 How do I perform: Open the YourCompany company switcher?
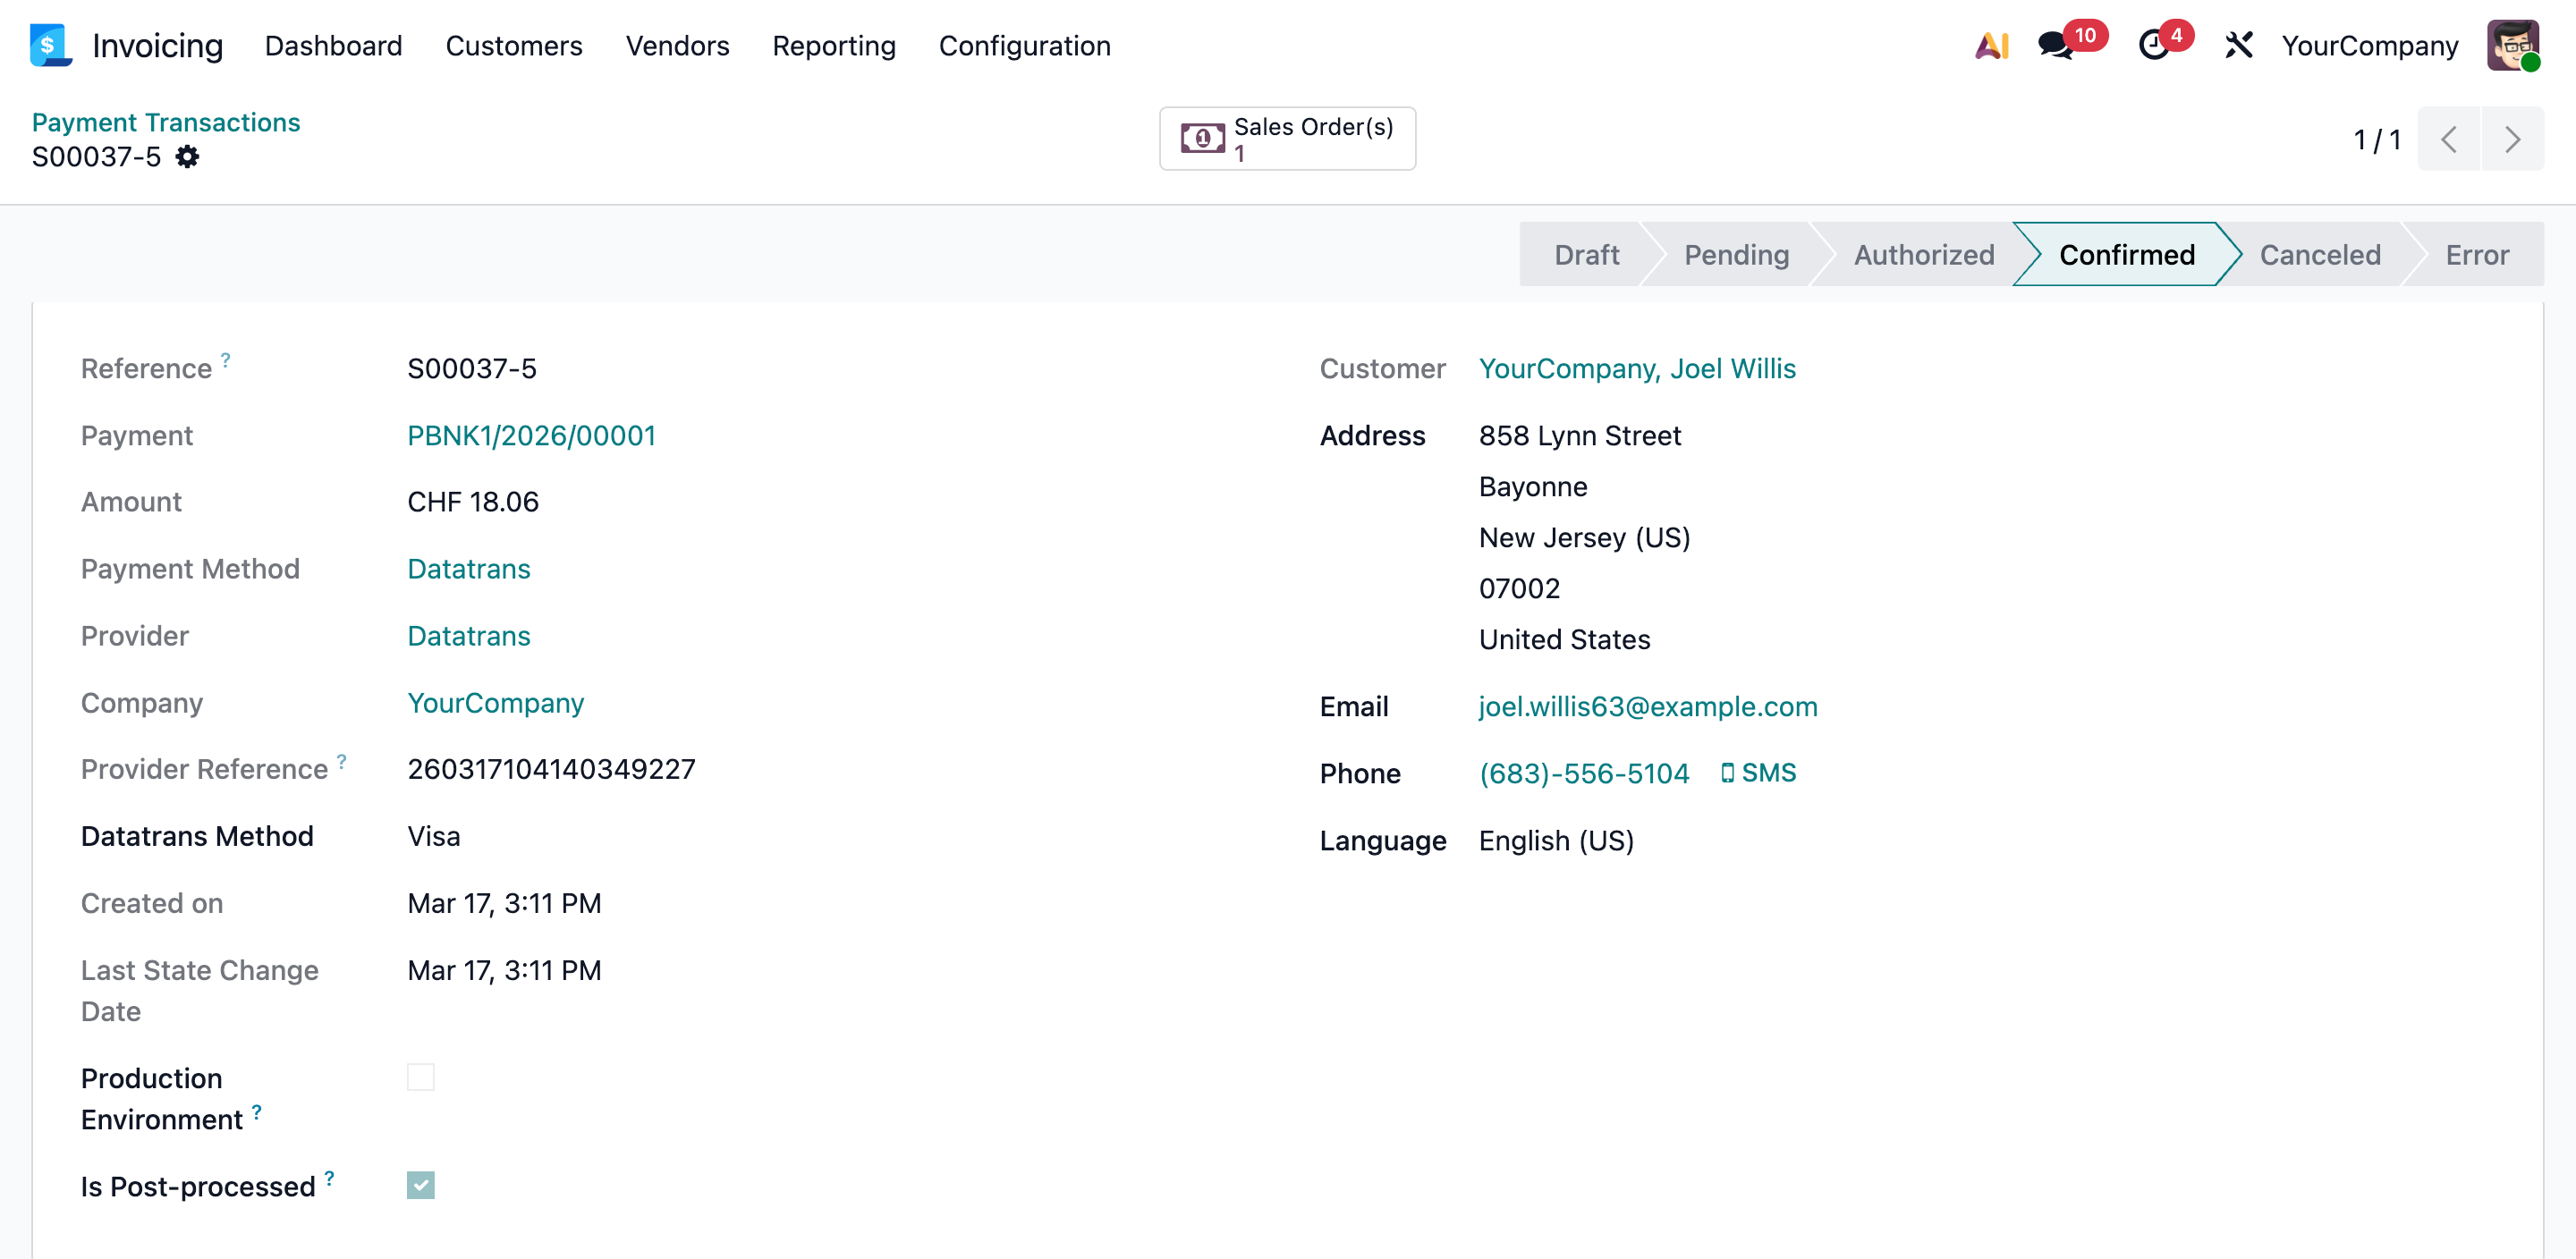2369,46
